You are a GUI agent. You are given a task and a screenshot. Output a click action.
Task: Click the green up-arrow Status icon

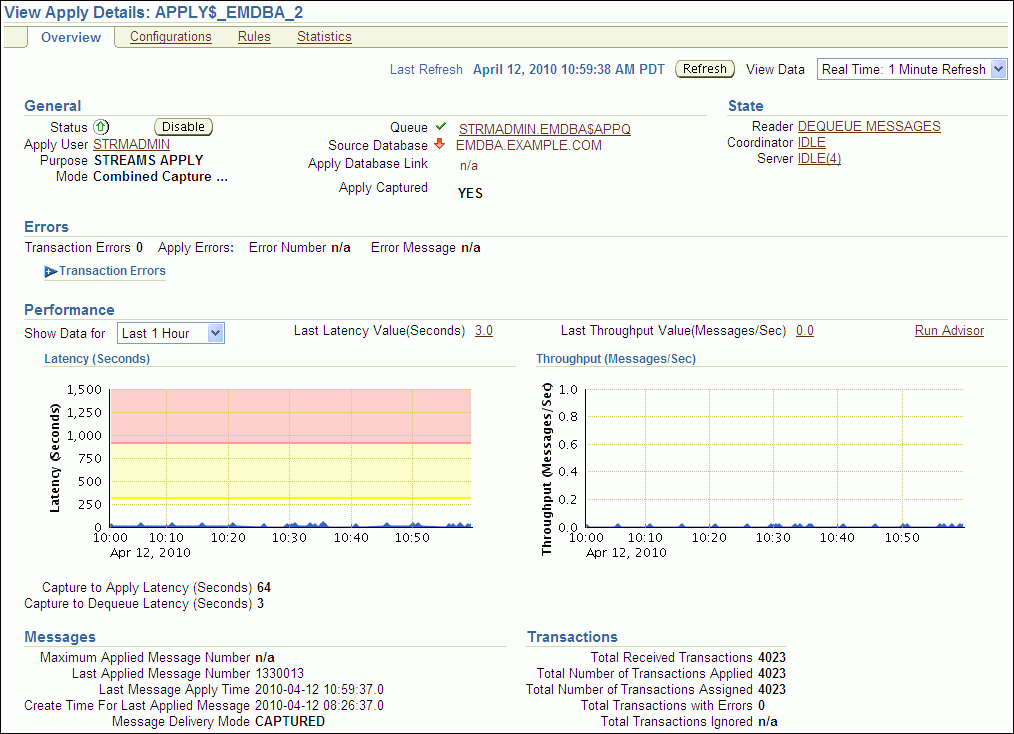[100, 127]
